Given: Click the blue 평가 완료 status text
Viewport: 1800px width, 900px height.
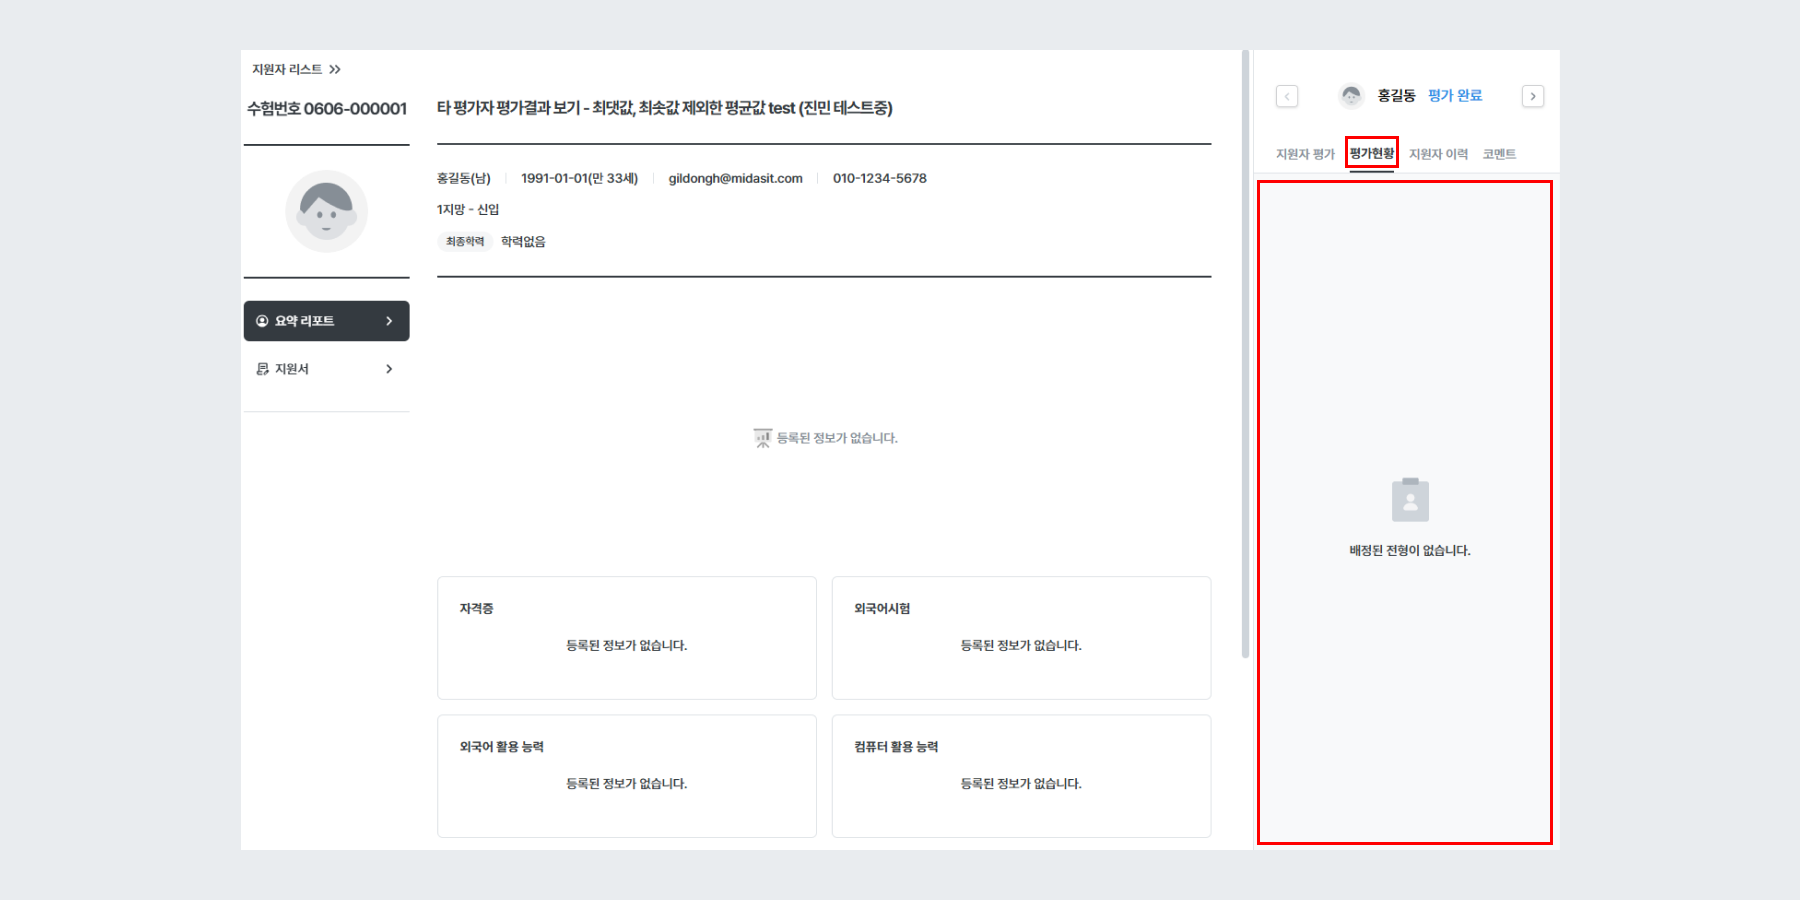Looking at the screenshot, I should [x=1455, y=96].
